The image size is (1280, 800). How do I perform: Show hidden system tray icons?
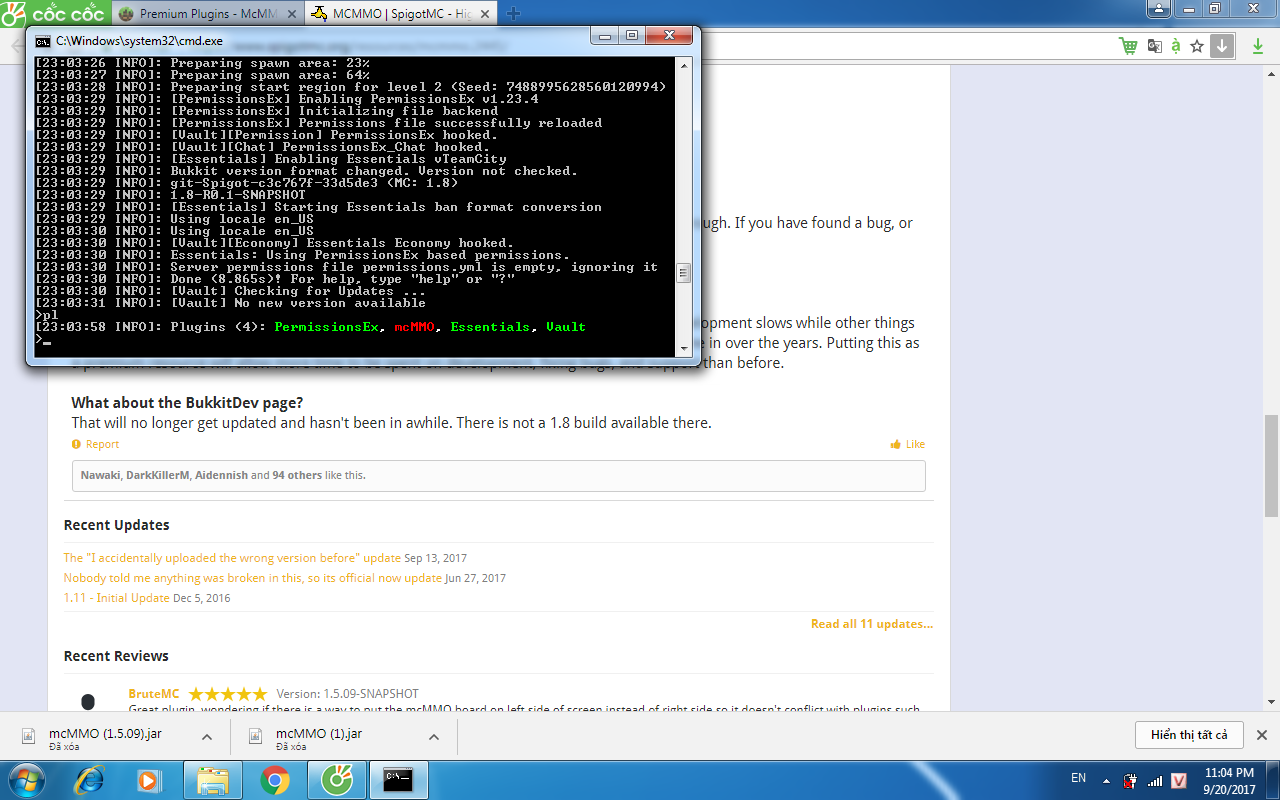1108,779
